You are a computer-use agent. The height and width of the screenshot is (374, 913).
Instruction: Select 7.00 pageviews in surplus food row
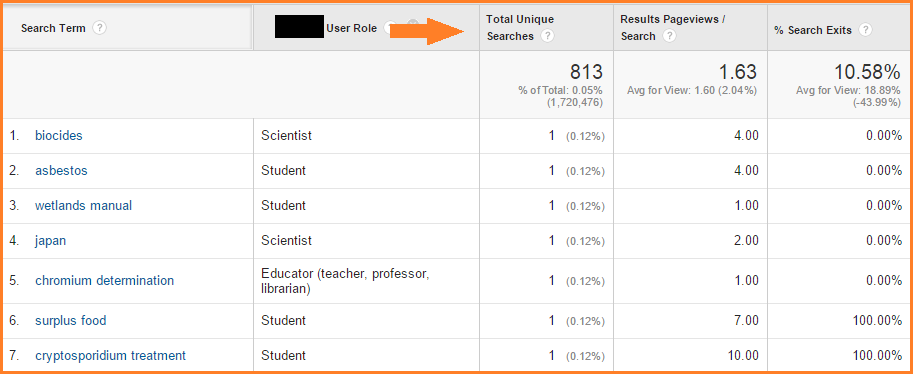pyautogui.click(x=747, y=321)
